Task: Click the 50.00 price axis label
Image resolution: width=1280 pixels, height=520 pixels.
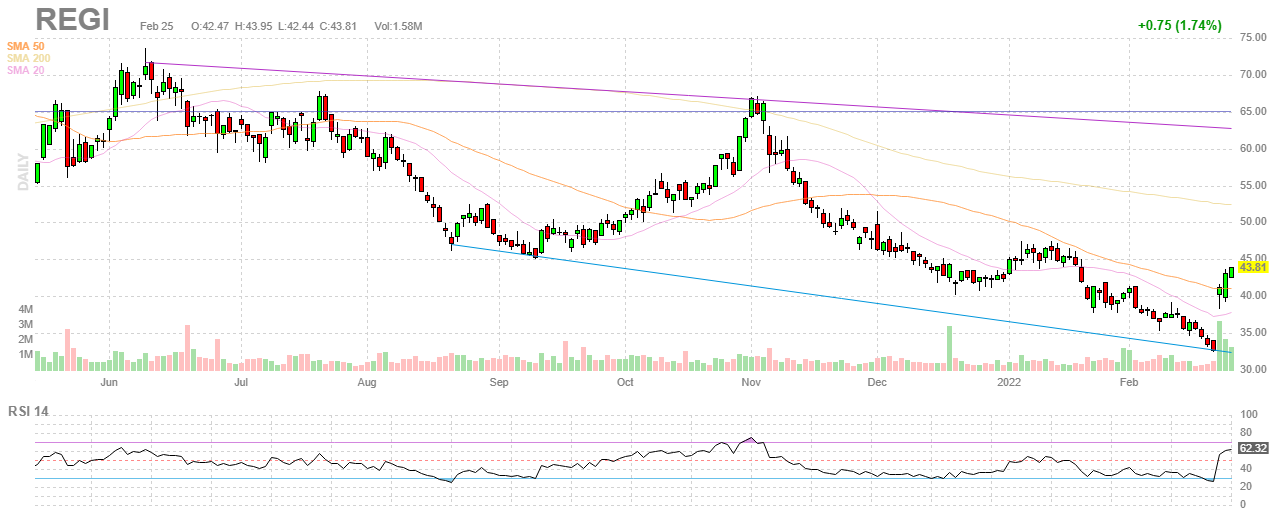Action: coord(1253,222)
